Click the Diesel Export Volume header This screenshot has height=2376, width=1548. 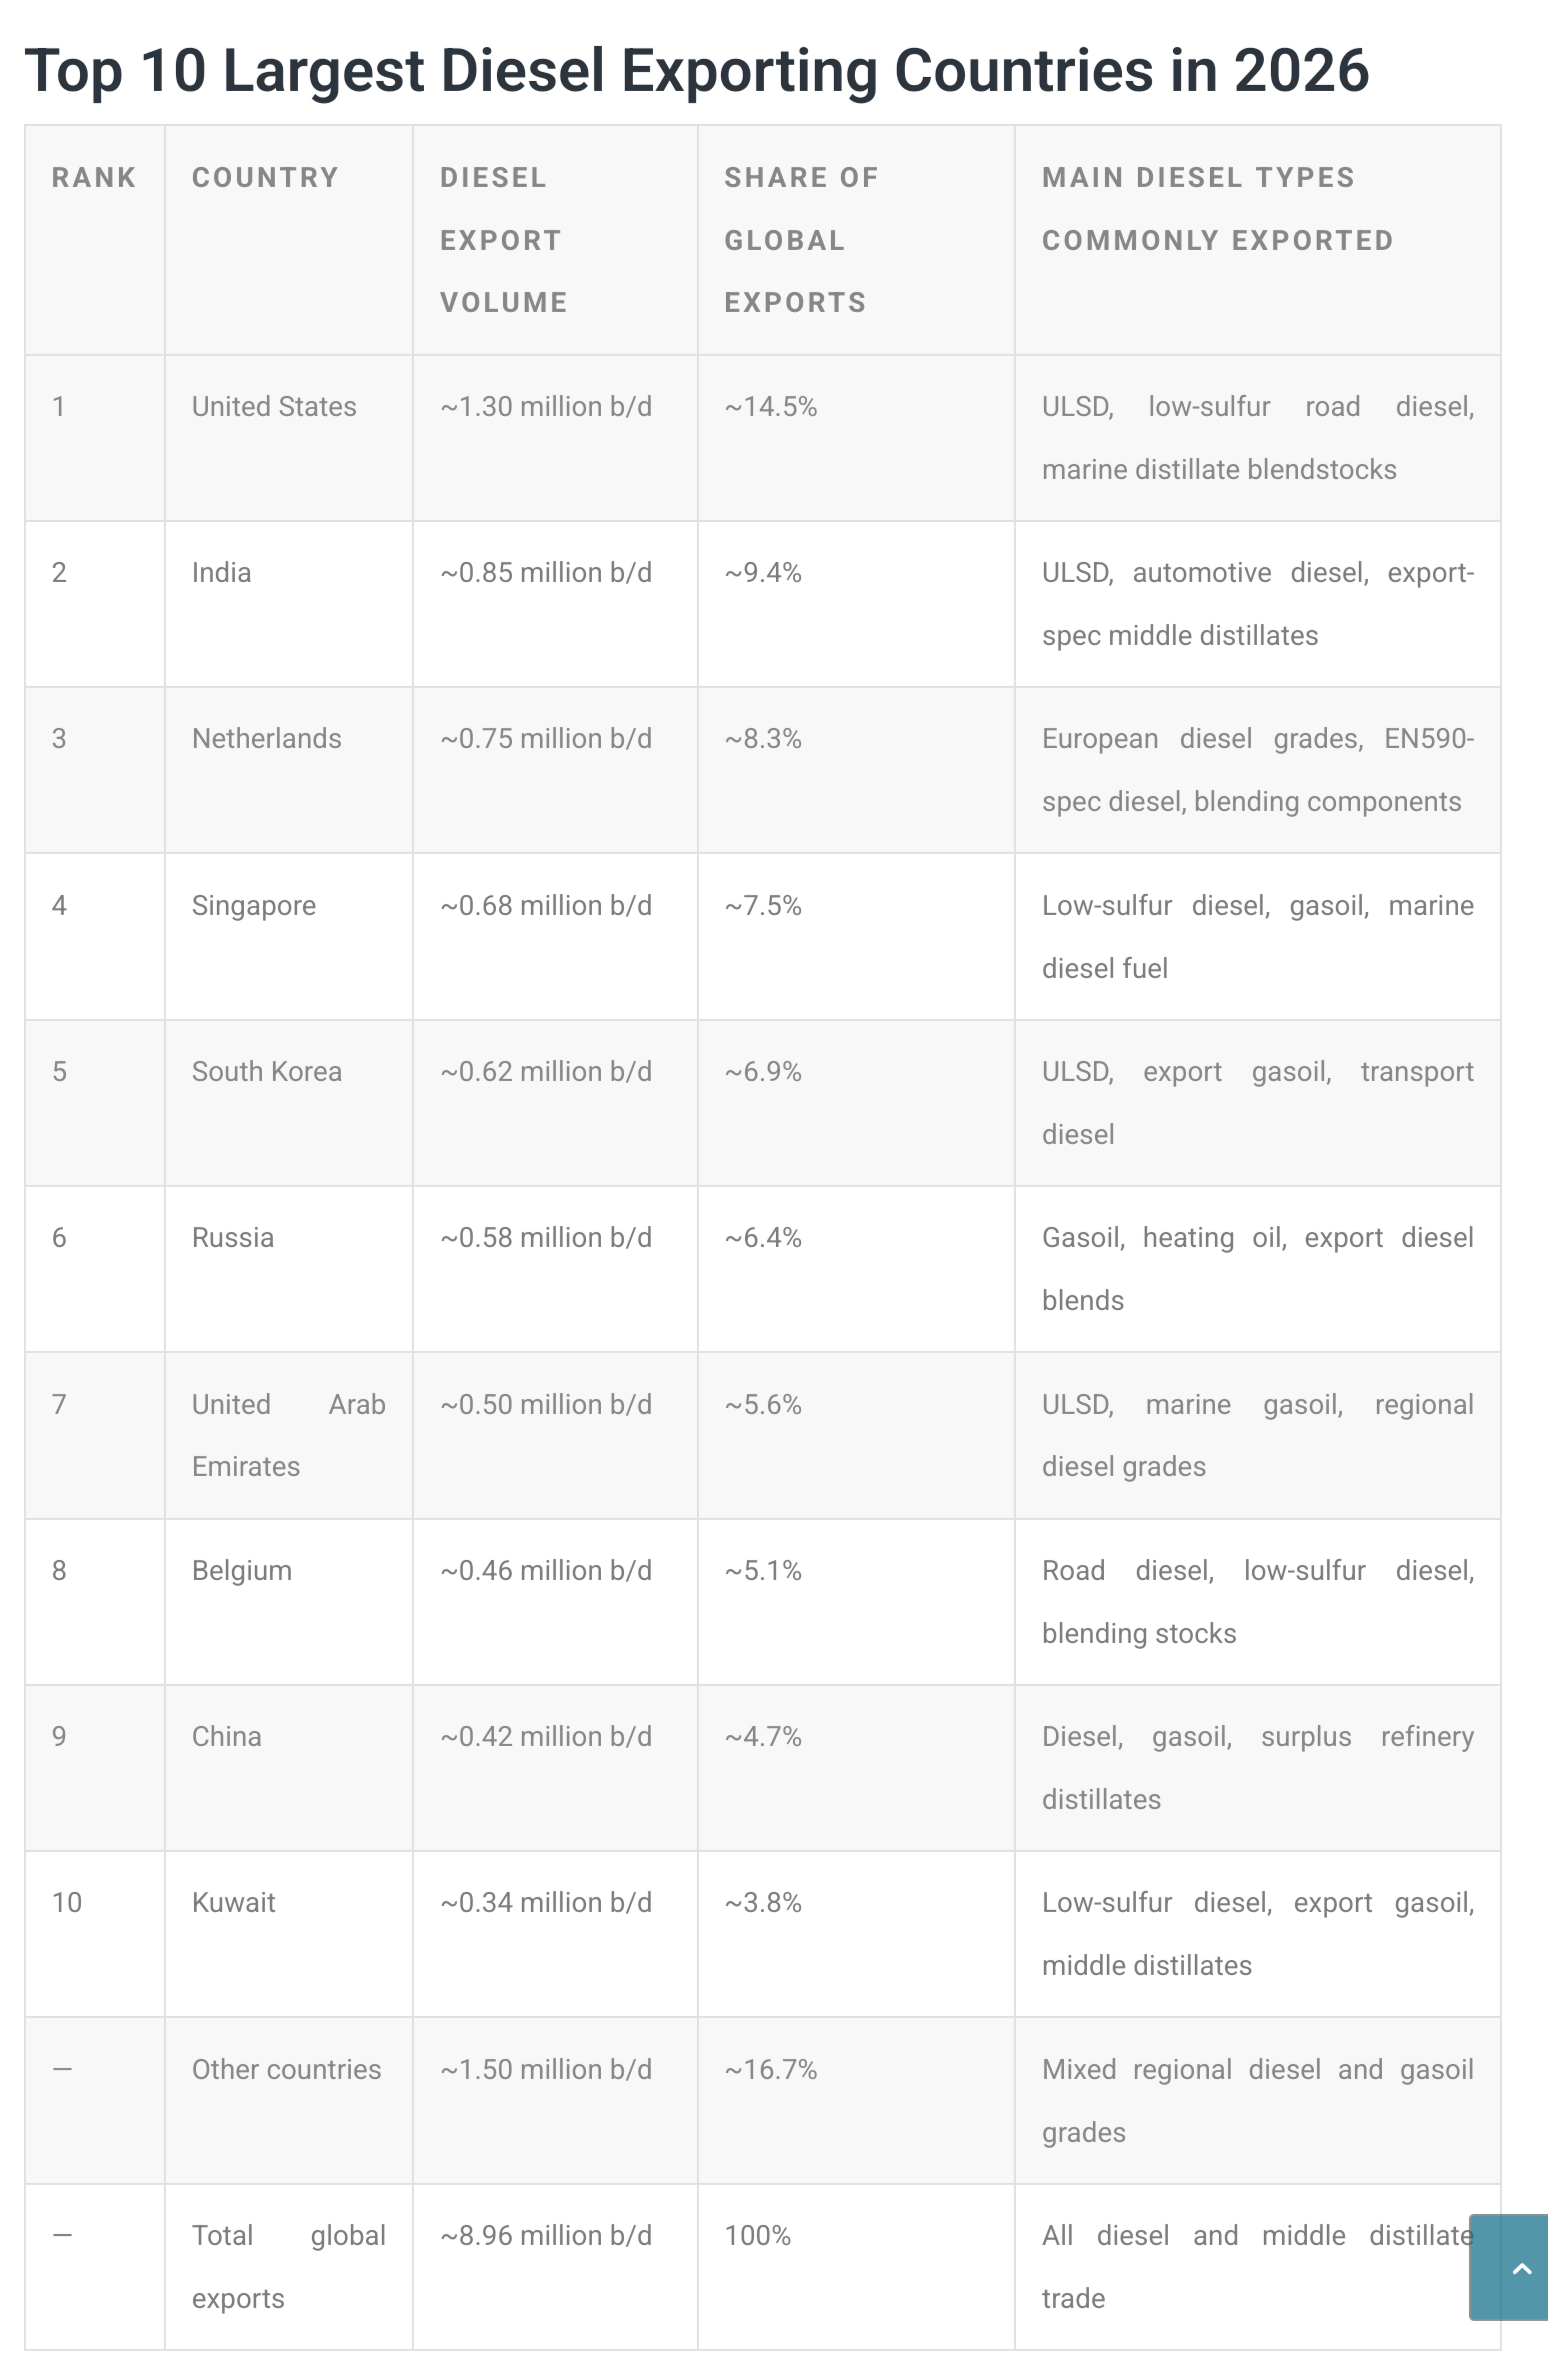pos(504,240)
